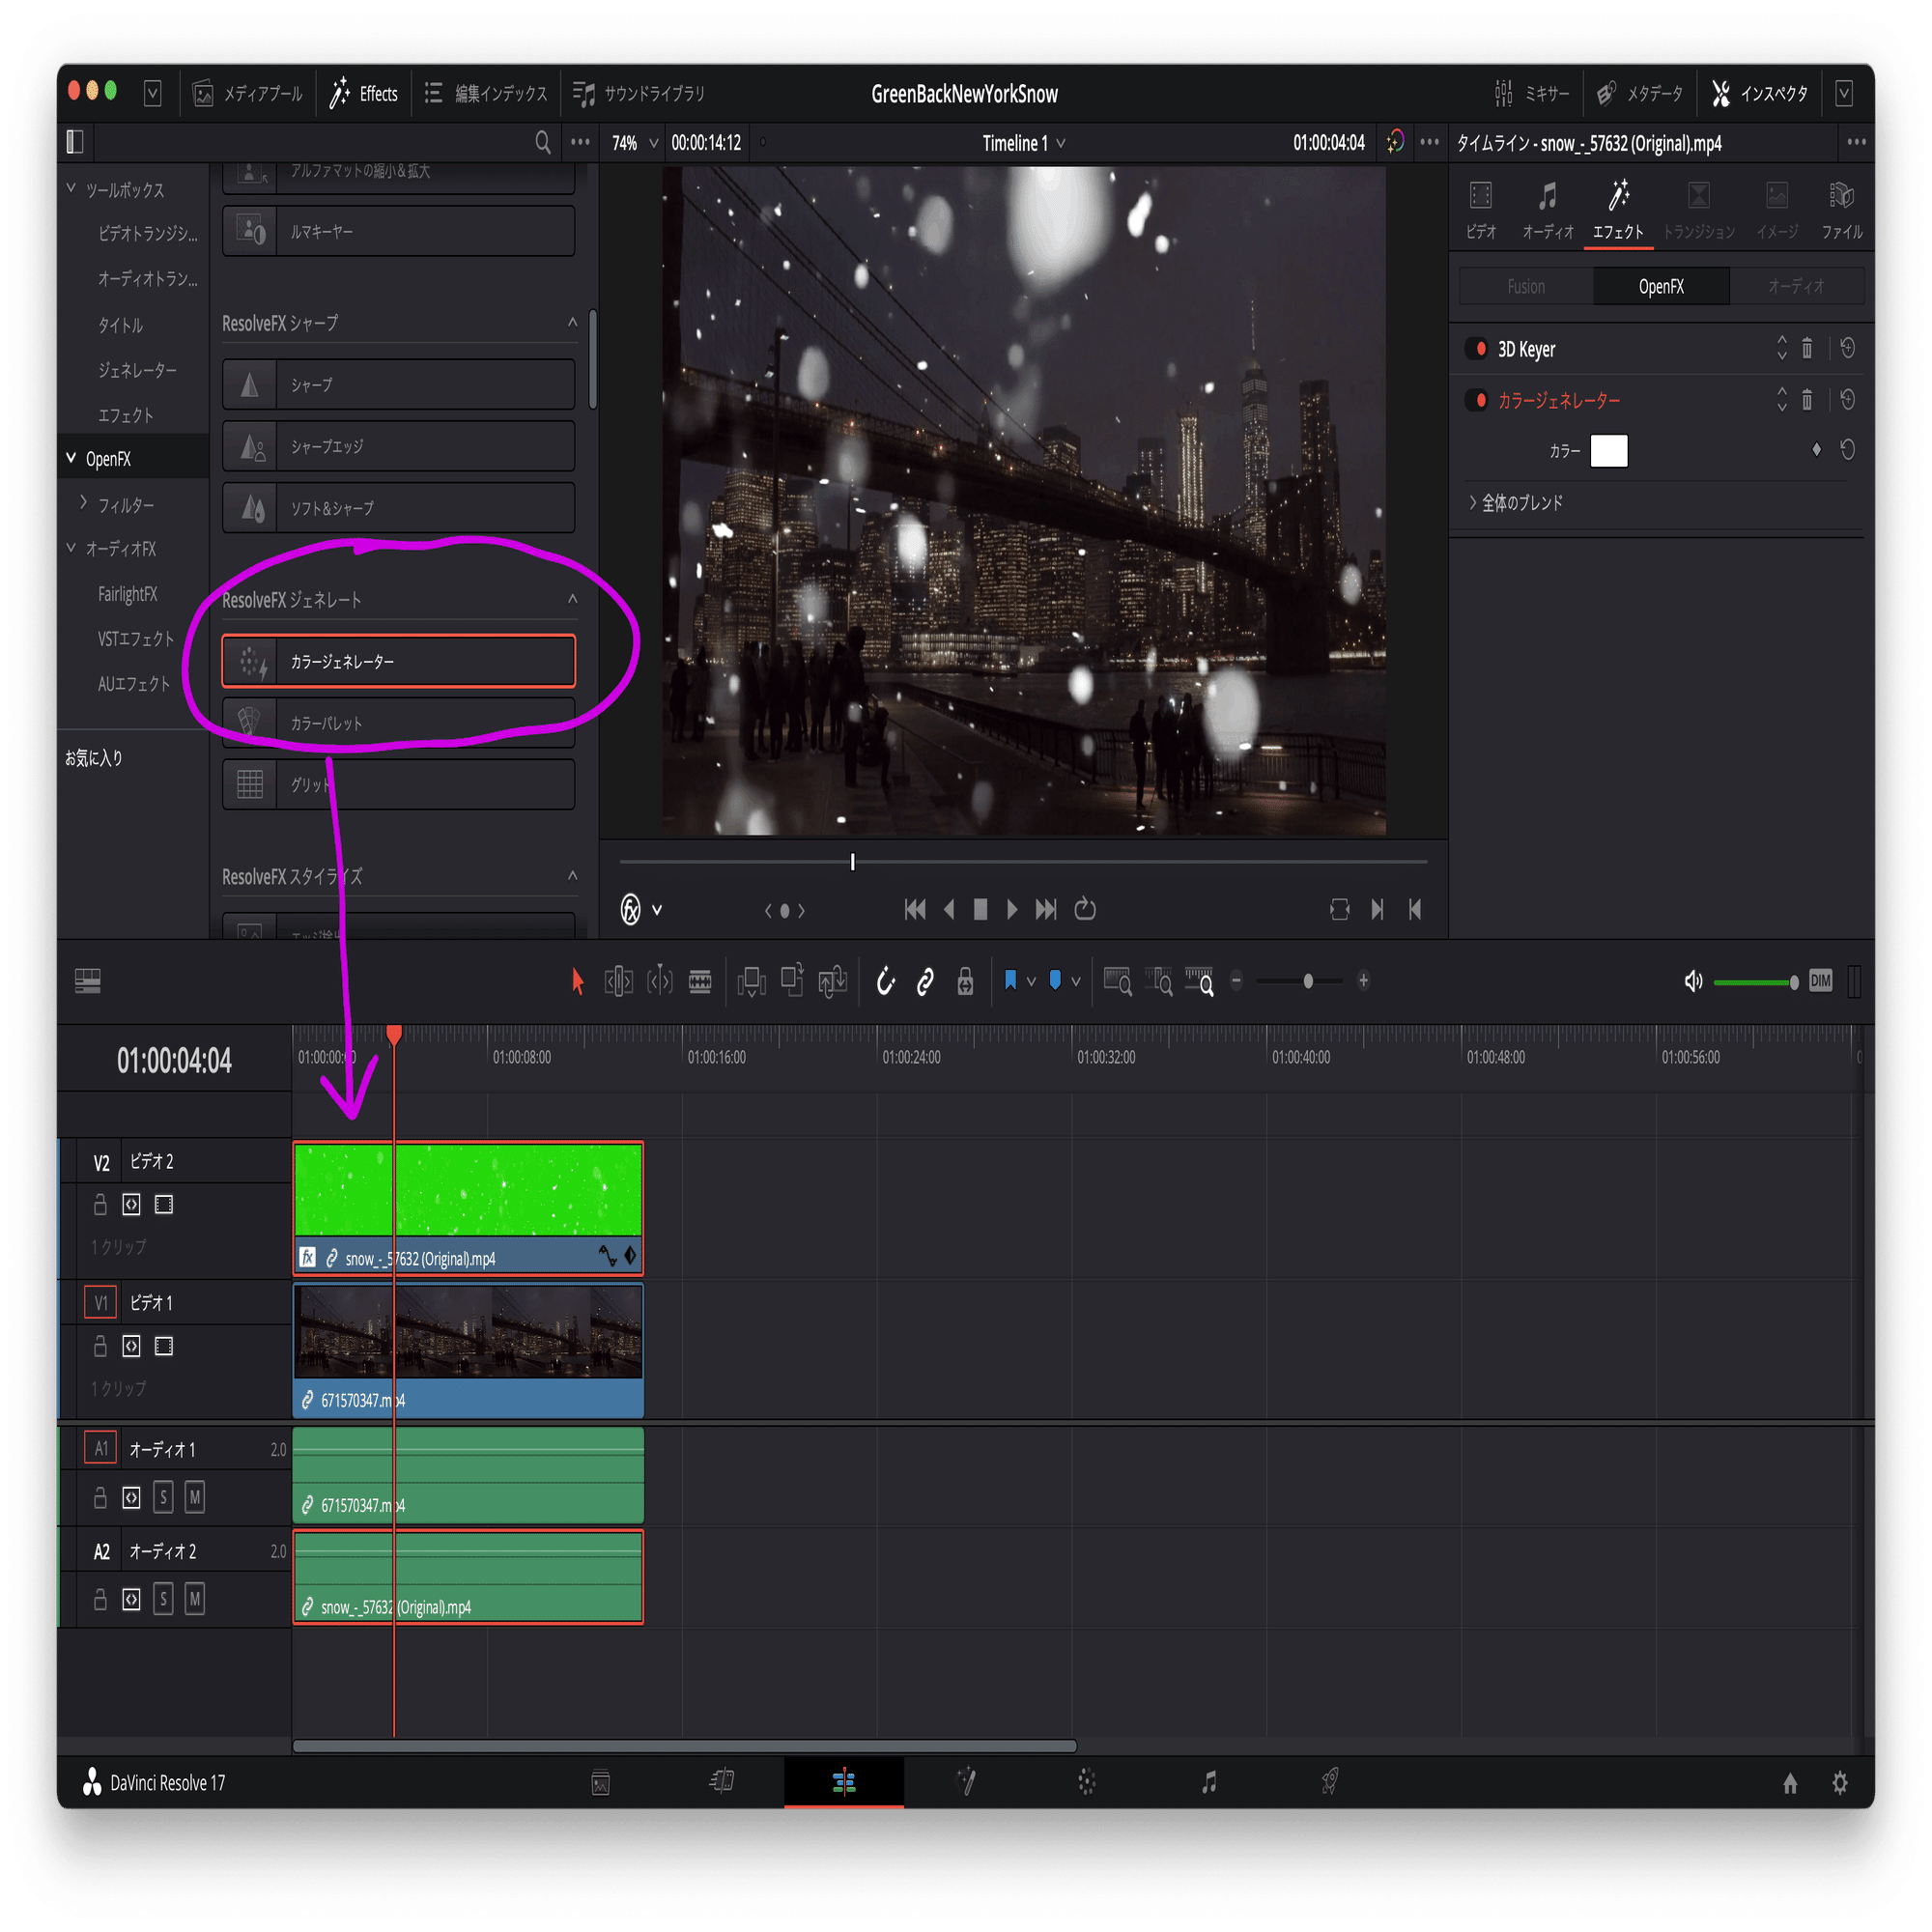Delete the 3D Keyer effect with the trash icon

pyautogui.click(x=1807, y=349)
